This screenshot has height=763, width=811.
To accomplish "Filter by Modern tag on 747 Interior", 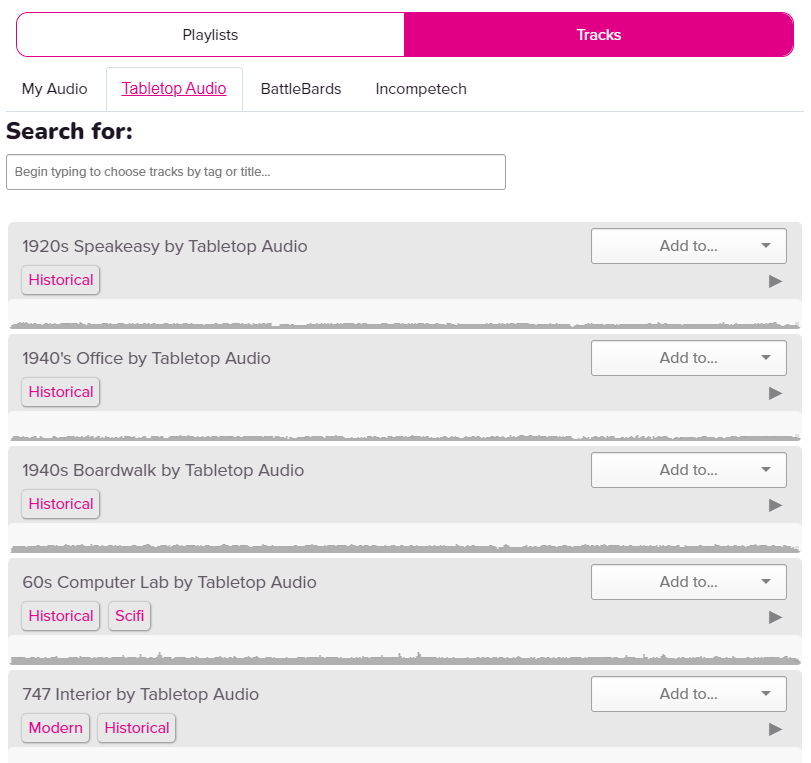I will (55, 728).
